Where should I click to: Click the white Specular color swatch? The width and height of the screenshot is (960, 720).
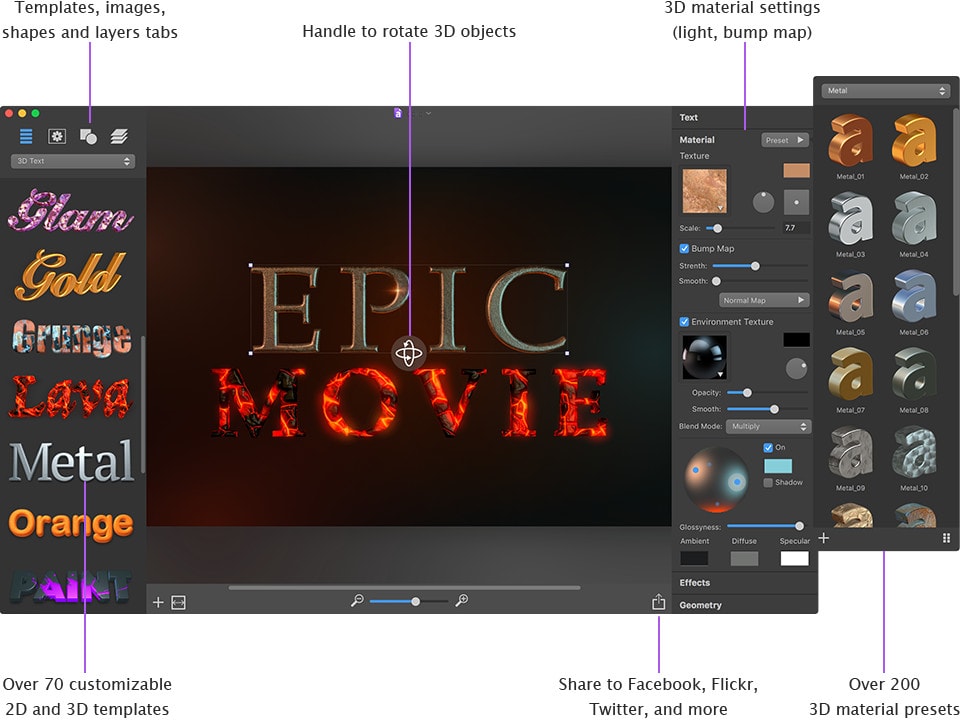point(795,558)
